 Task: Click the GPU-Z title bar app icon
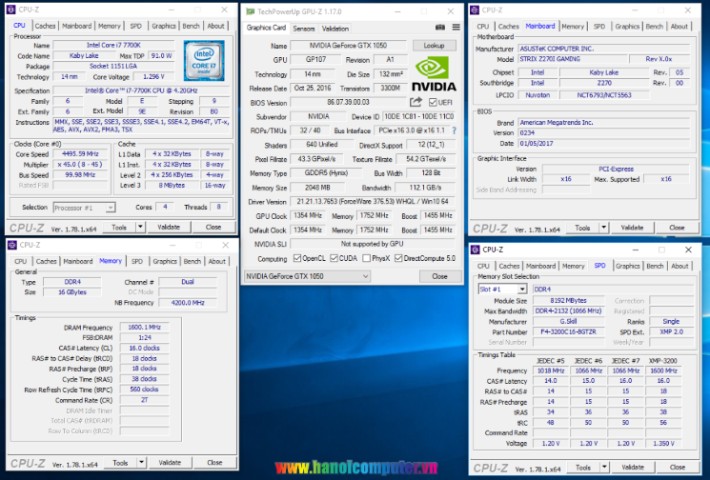250,11
